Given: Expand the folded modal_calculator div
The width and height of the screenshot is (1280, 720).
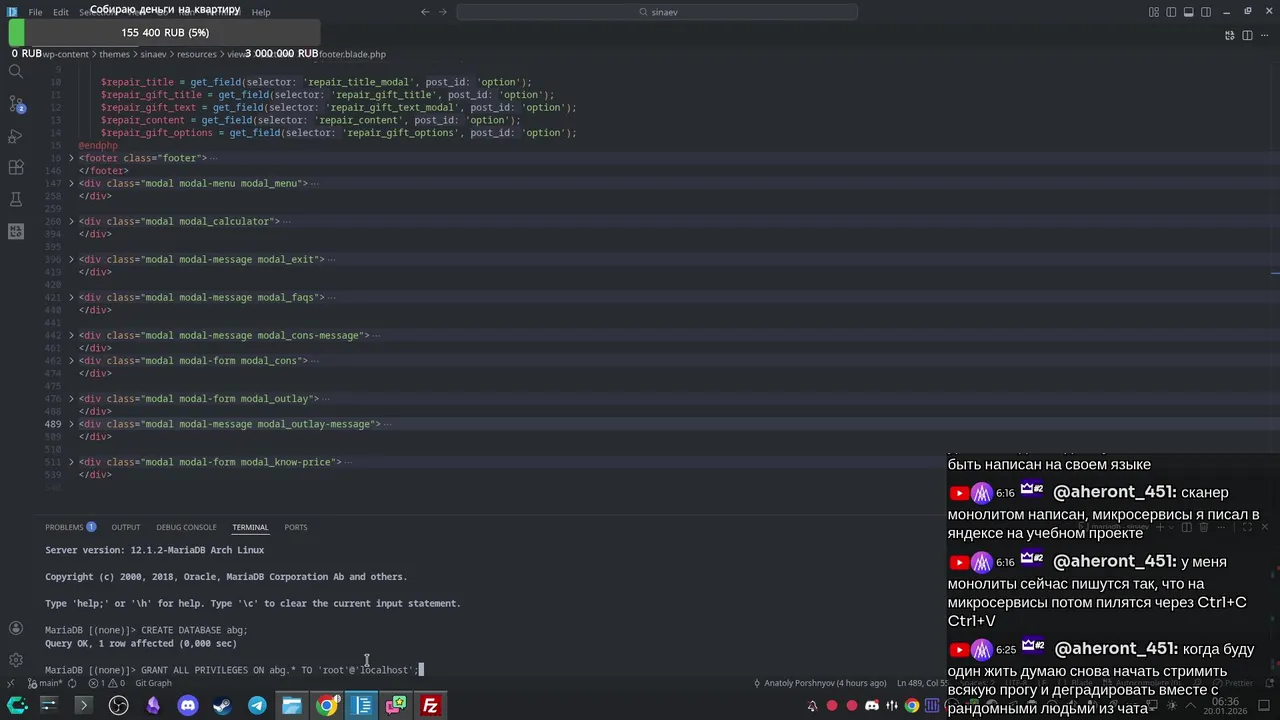Looking at the screenshot, I should [70, 221].
